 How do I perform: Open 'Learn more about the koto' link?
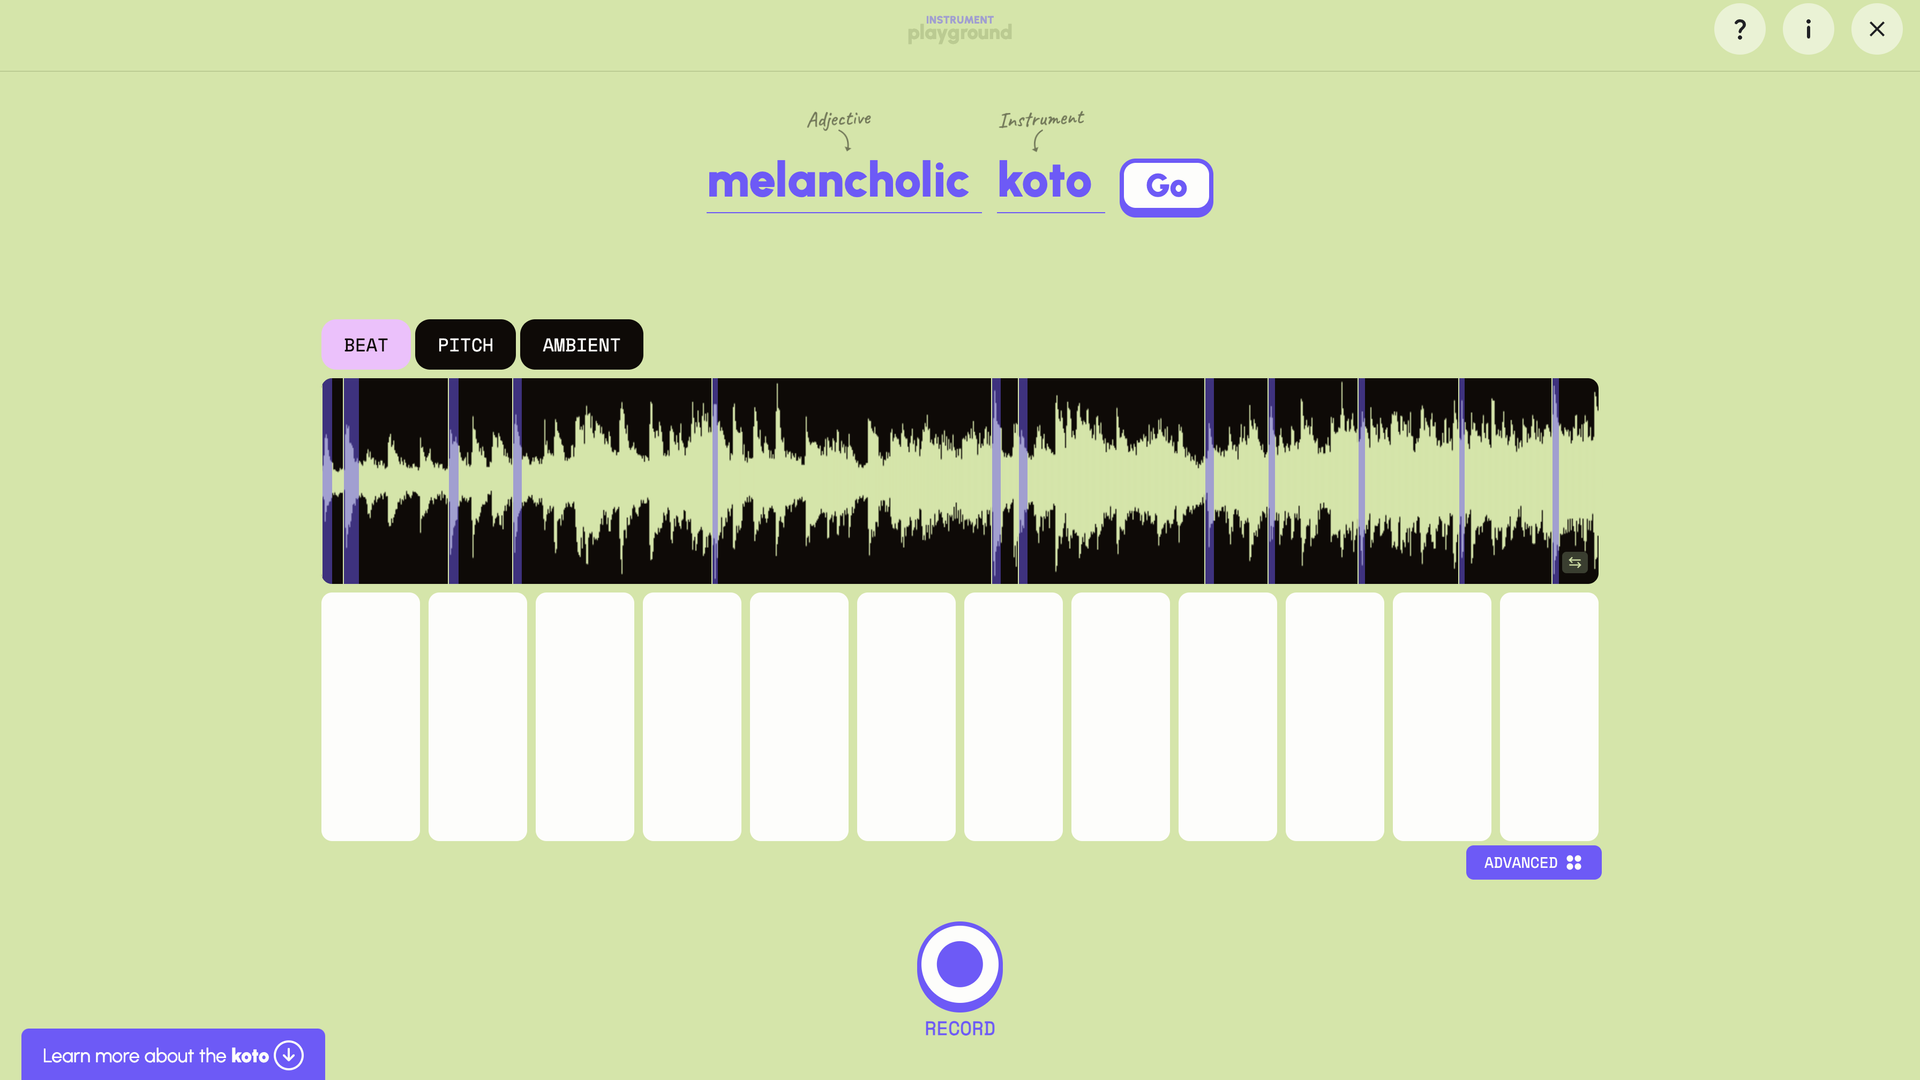point(173,1055)
